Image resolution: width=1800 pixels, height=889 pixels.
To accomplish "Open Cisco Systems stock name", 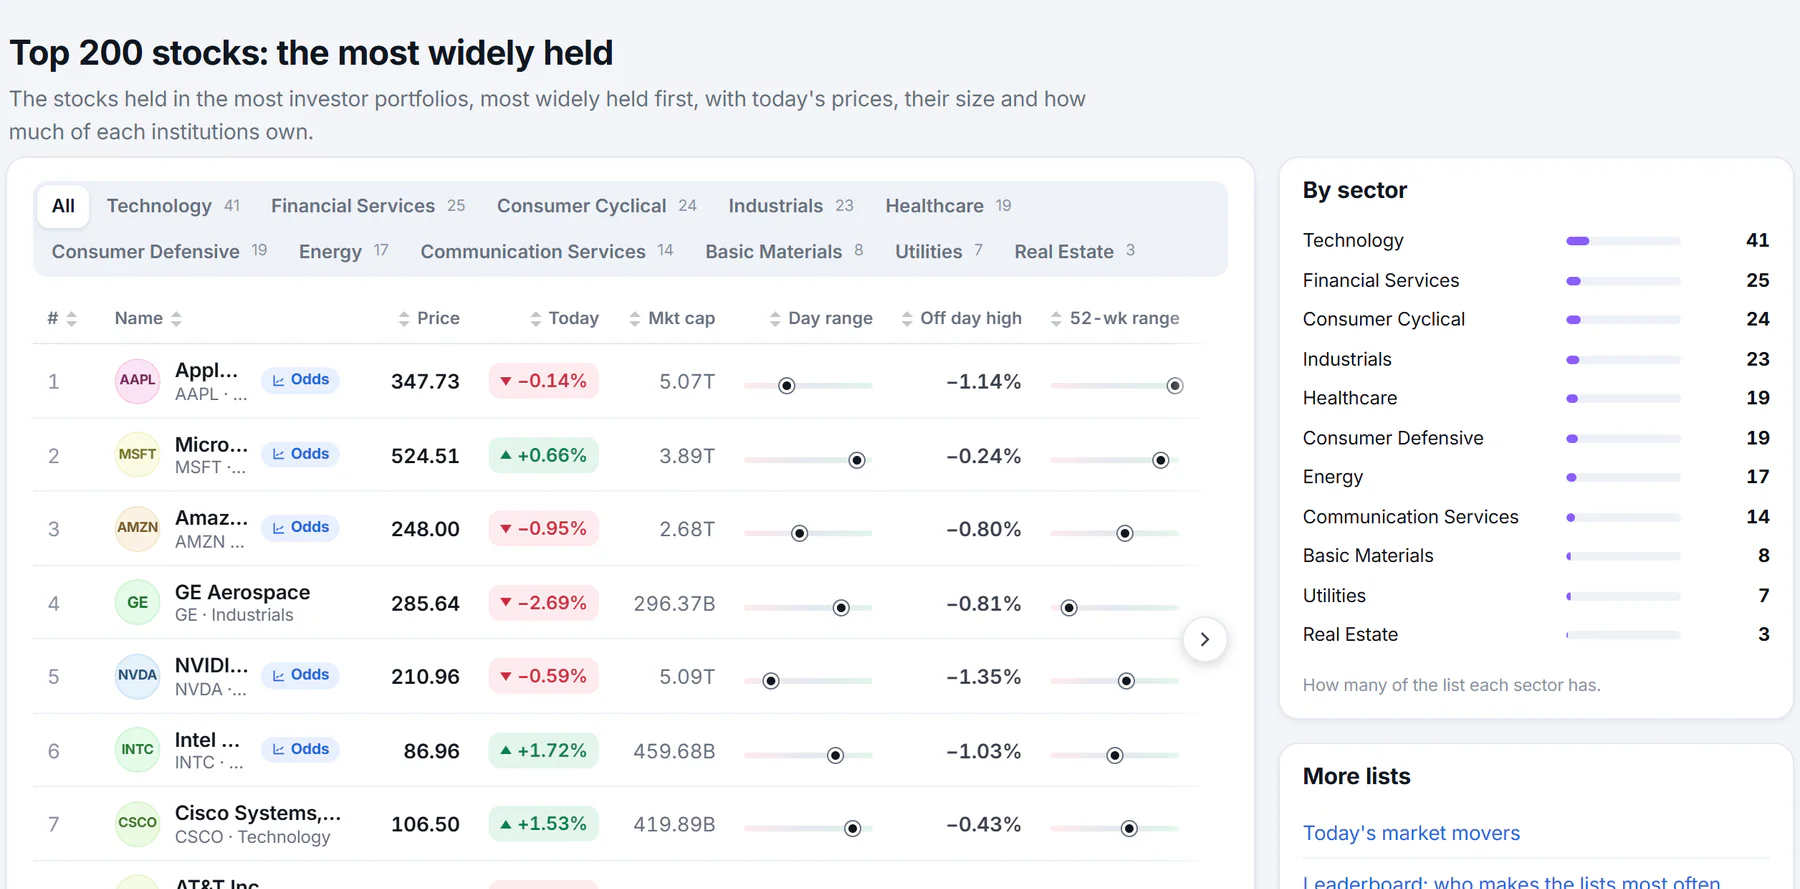I will point(258,813).
